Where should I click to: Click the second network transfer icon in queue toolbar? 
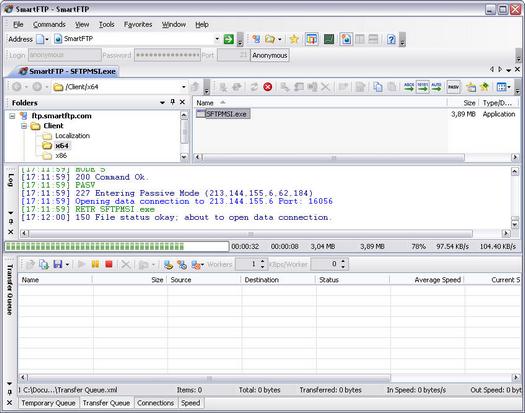(x=182, y=265)
